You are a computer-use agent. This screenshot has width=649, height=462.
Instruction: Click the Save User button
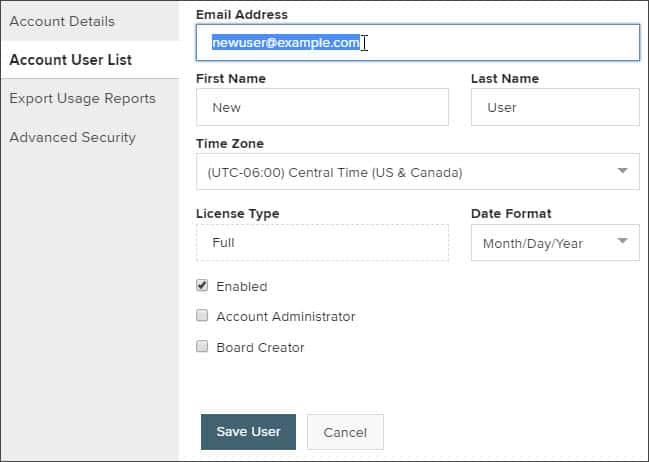tap(248, 432)
